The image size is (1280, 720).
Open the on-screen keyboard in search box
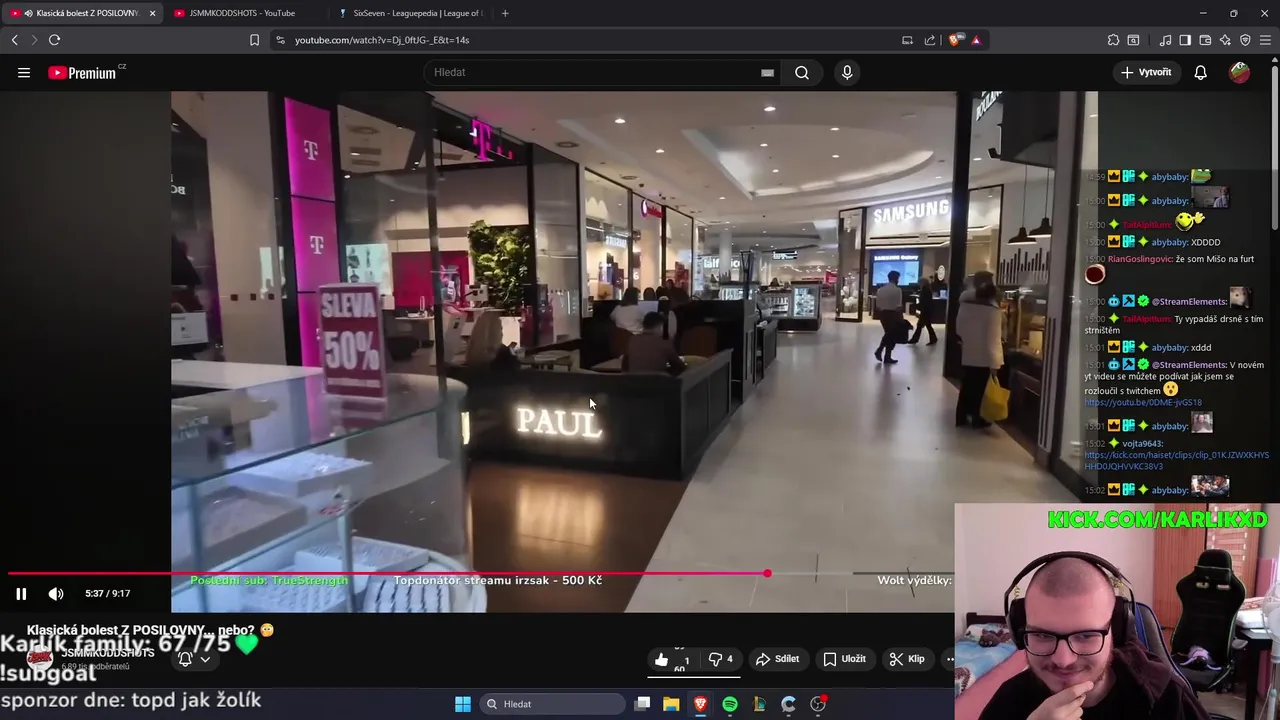(x=767, y=72)
